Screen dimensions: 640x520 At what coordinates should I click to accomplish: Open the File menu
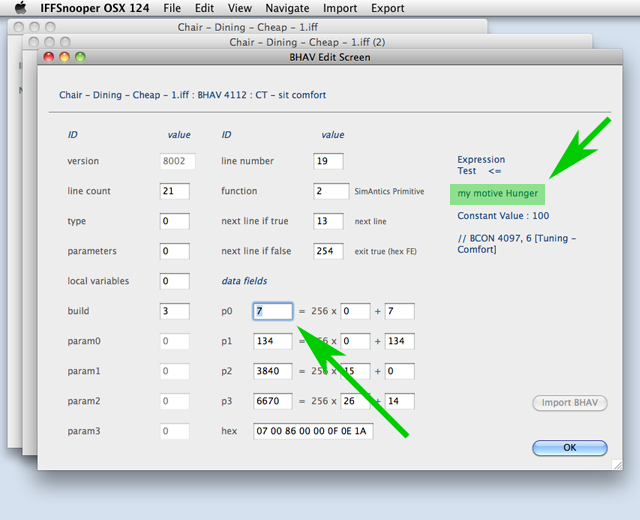coord(172,8)
